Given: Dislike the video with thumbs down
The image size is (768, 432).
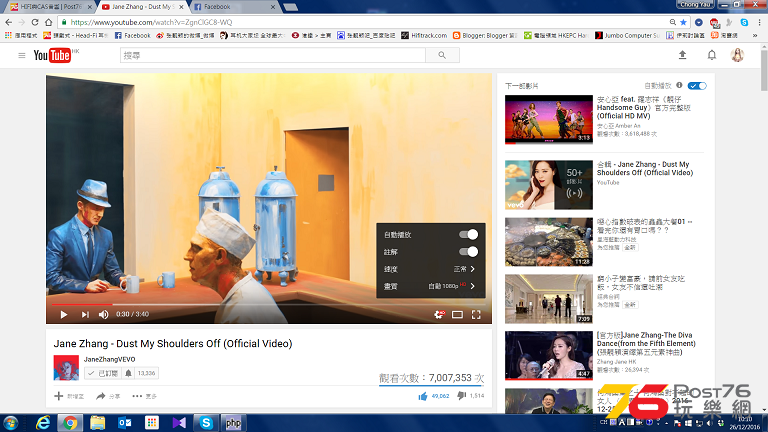Looking at the screenshot, I should pyautogui.click(x=461, y=395).
